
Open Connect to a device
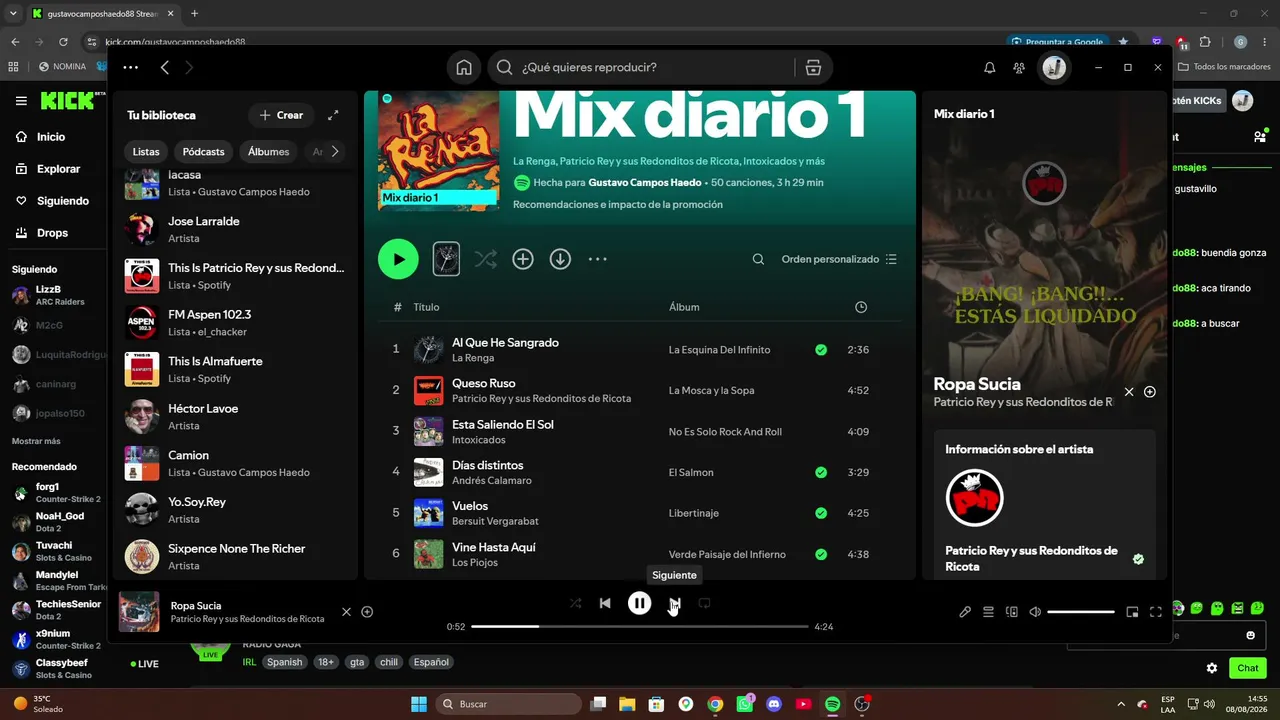tap(1011, 612)
